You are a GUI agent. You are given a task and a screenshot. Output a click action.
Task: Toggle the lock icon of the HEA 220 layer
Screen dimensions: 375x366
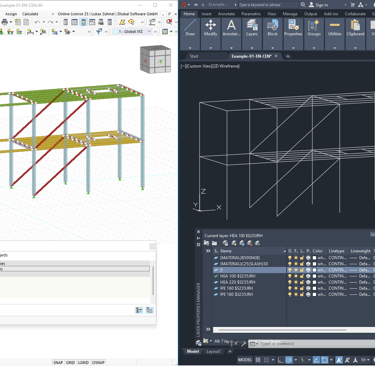pyautogui.click(x=302, y=282)
